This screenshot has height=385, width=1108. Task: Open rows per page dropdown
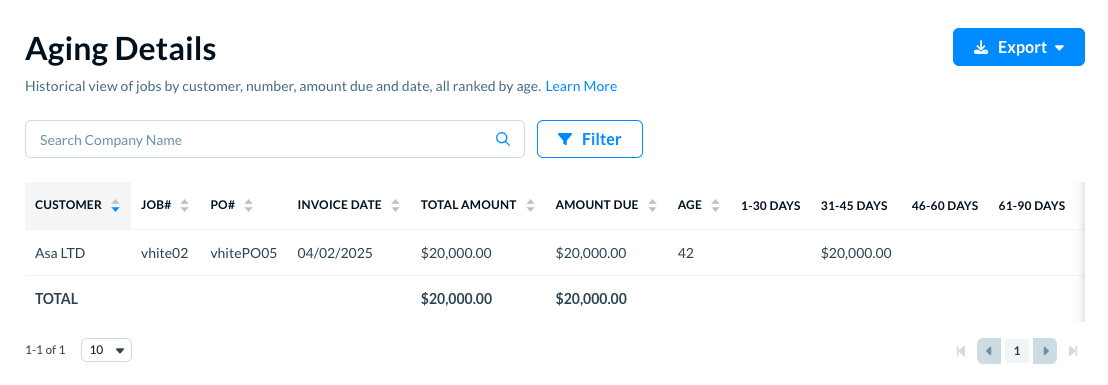pyautogui.click(x=107, y=350)
